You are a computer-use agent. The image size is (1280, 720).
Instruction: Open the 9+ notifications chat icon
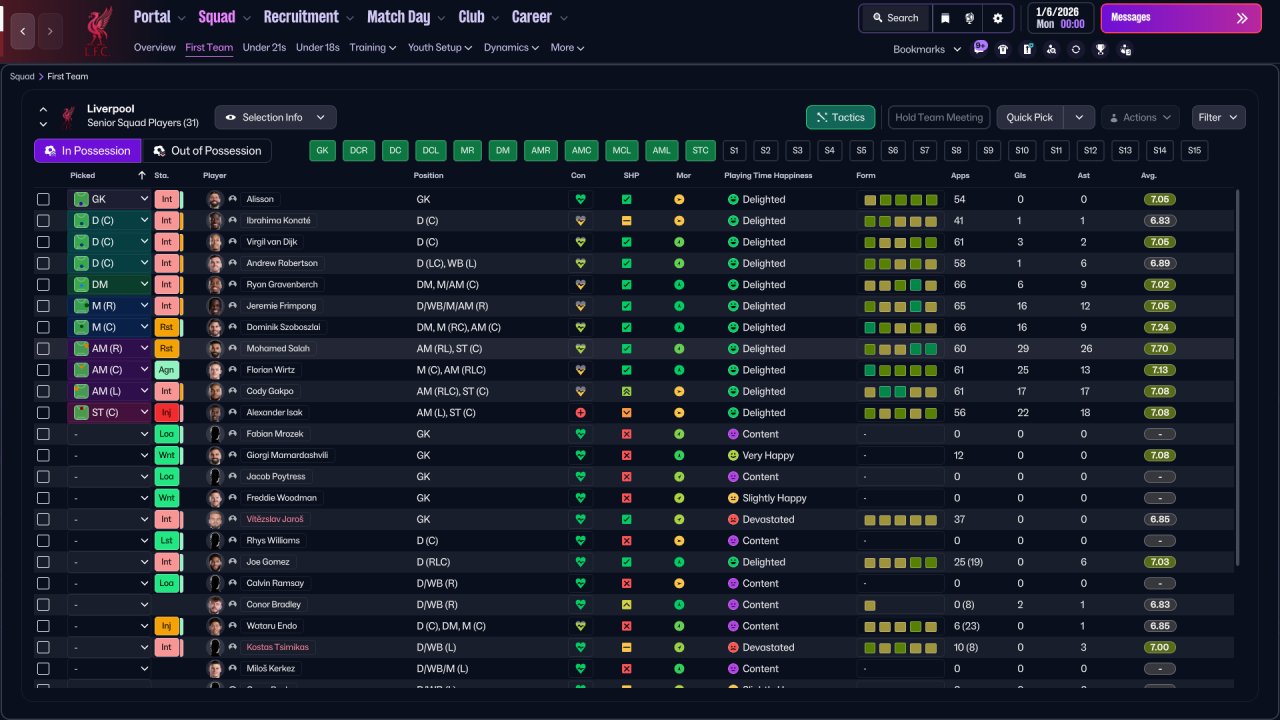pyautogui.click(x=979, y=47)
